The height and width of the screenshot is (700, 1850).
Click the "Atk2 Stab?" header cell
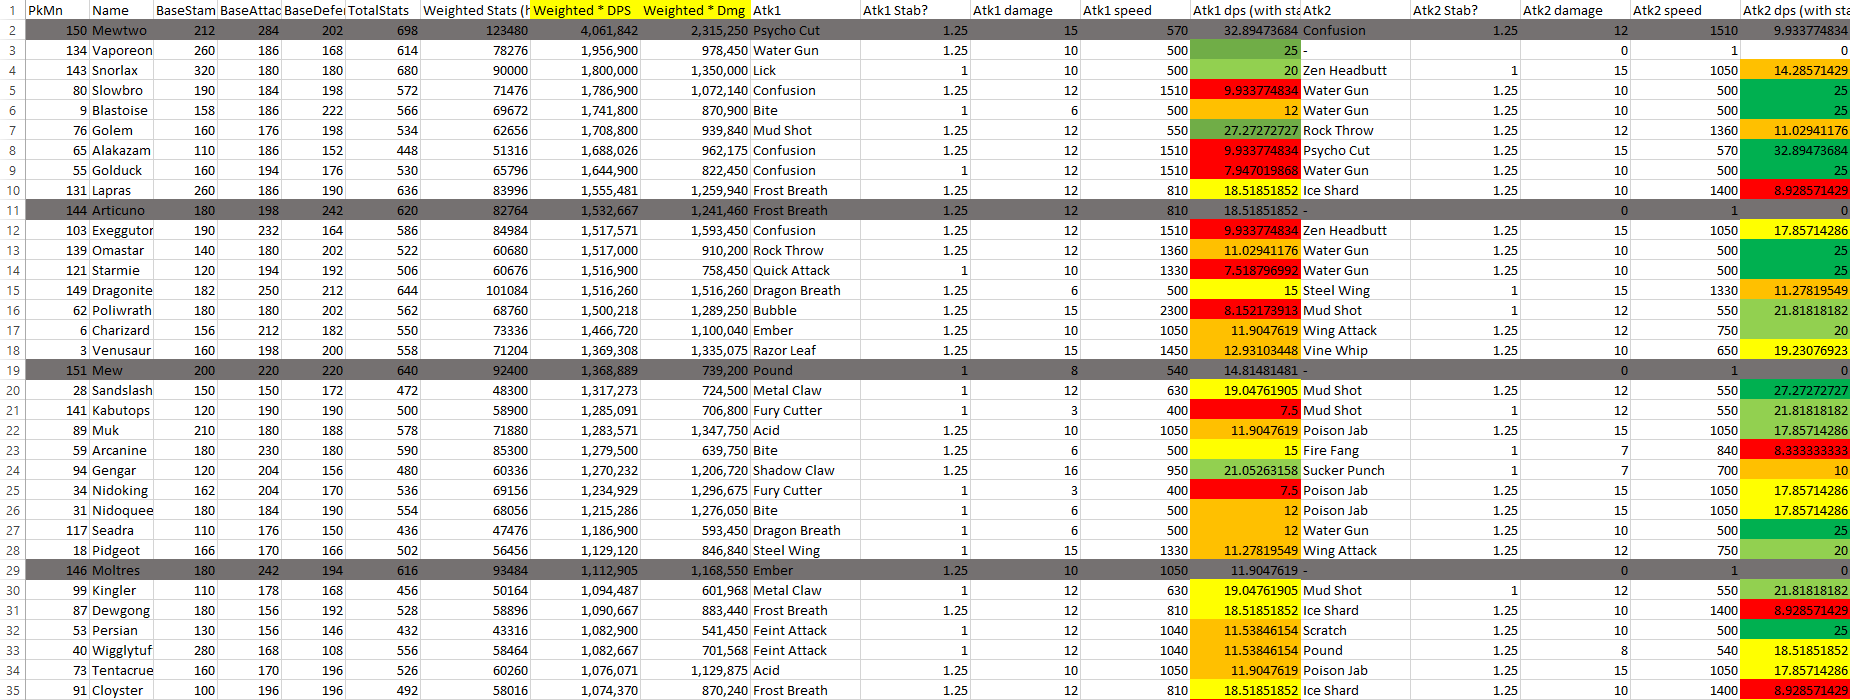1465,10
